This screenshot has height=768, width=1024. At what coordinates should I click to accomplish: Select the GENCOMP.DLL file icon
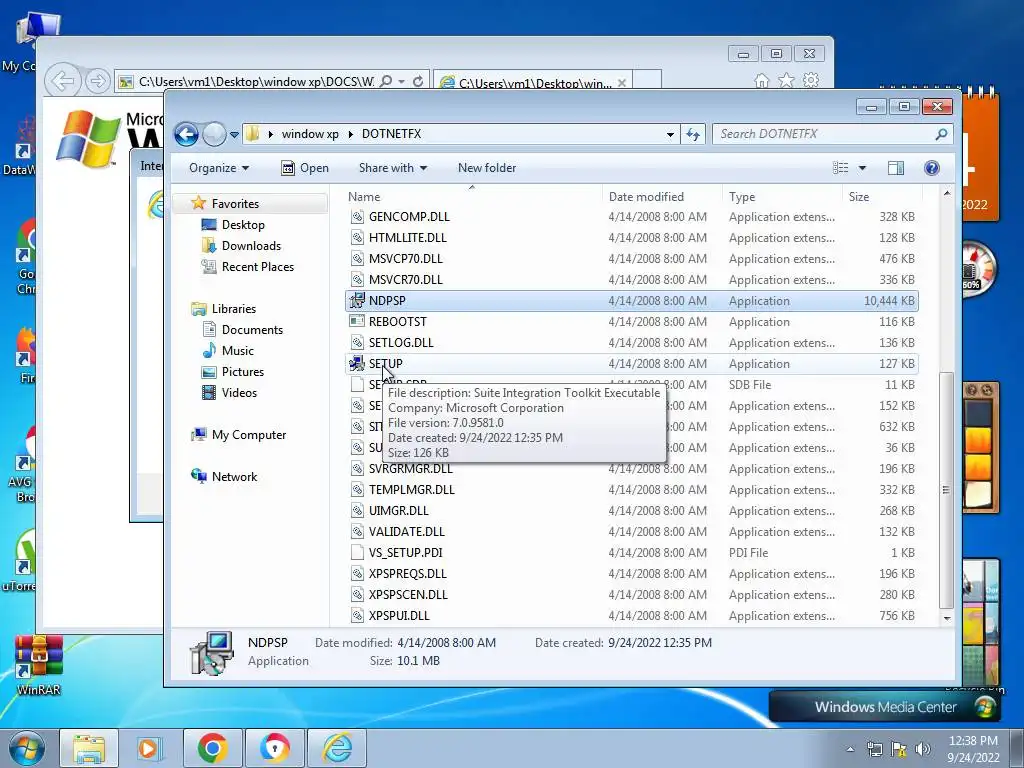tap(357, 217)
